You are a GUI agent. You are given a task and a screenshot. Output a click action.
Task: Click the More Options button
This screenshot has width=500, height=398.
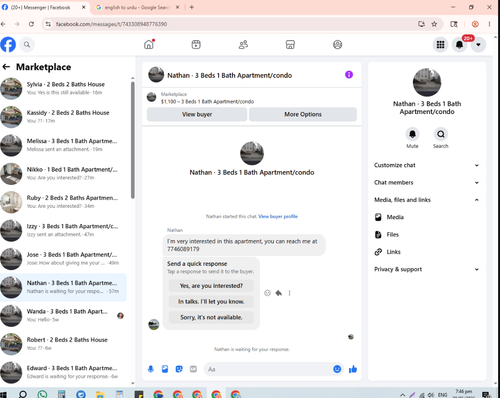click(x=303, y=114)
